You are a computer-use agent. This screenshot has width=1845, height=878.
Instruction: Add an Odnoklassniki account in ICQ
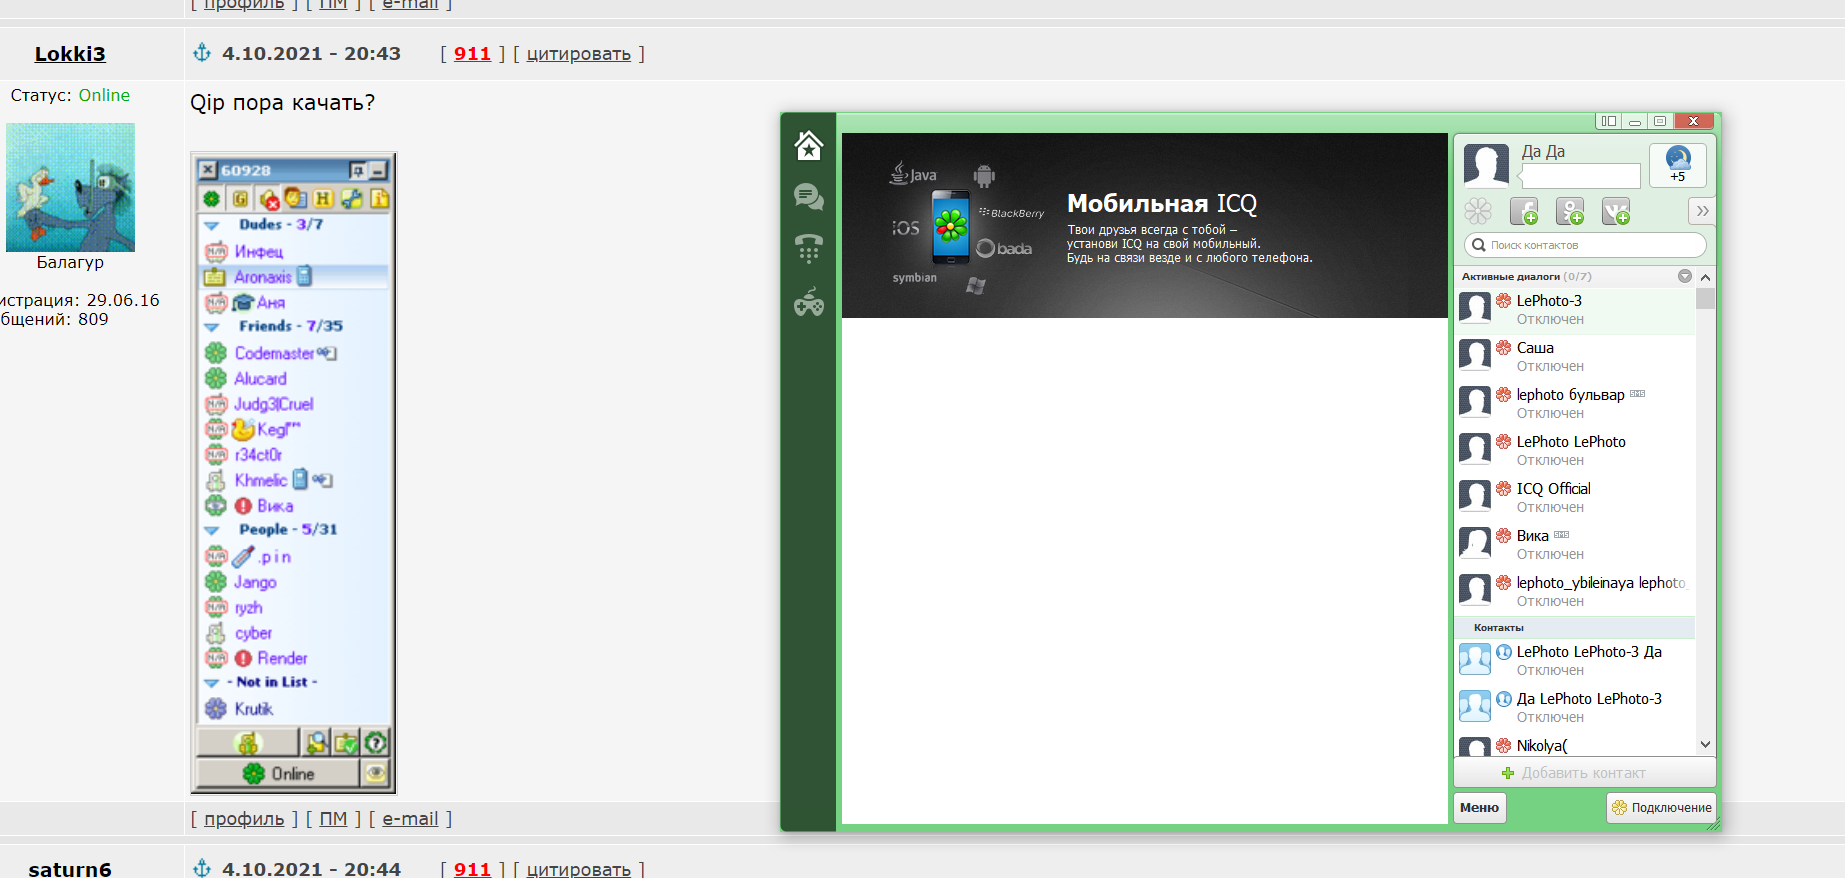click(x=1570, y=211)
